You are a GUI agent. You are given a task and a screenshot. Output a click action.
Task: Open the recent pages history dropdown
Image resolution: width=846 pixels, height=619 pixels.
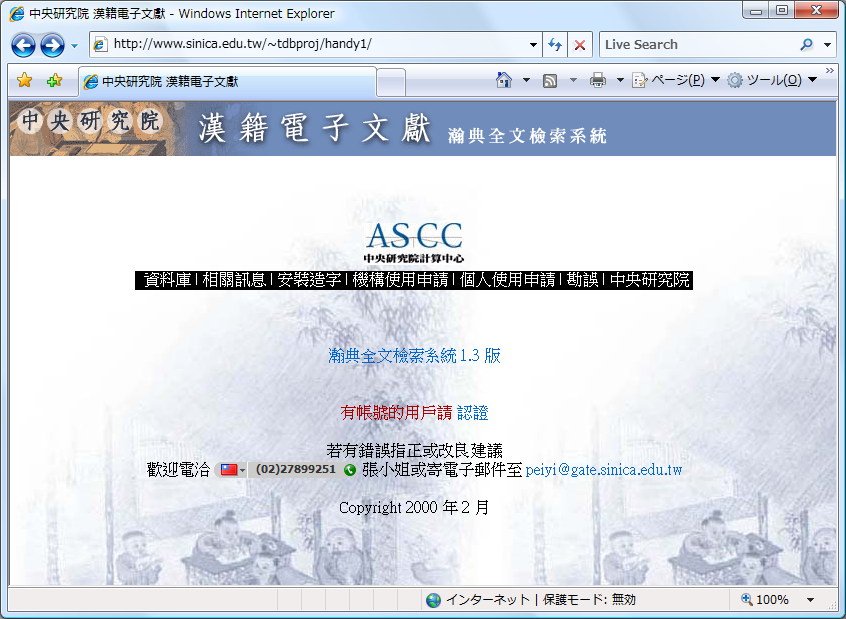pos(74,46)
